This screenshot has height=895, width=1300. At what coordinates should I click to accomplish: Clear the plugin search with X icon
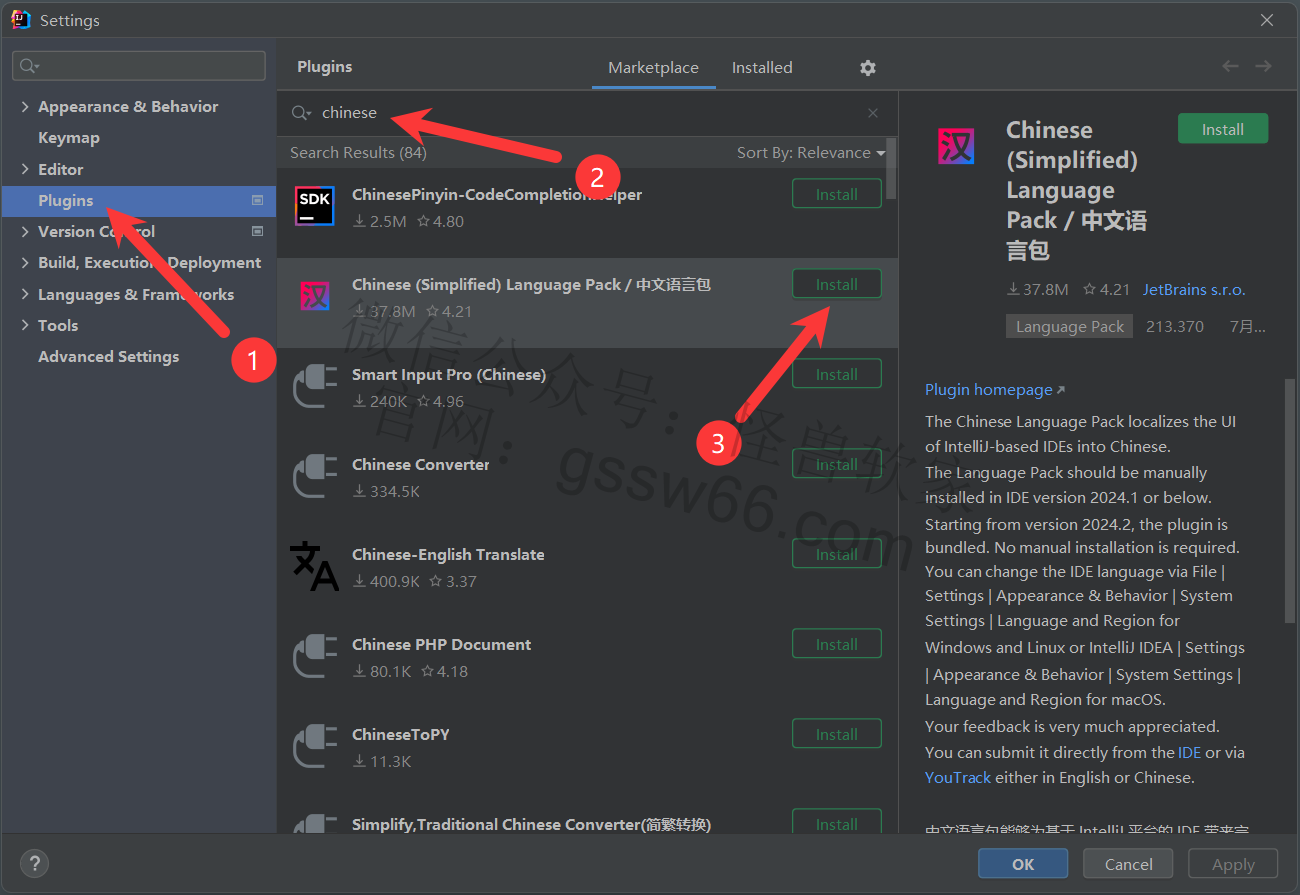click(873, 113)
